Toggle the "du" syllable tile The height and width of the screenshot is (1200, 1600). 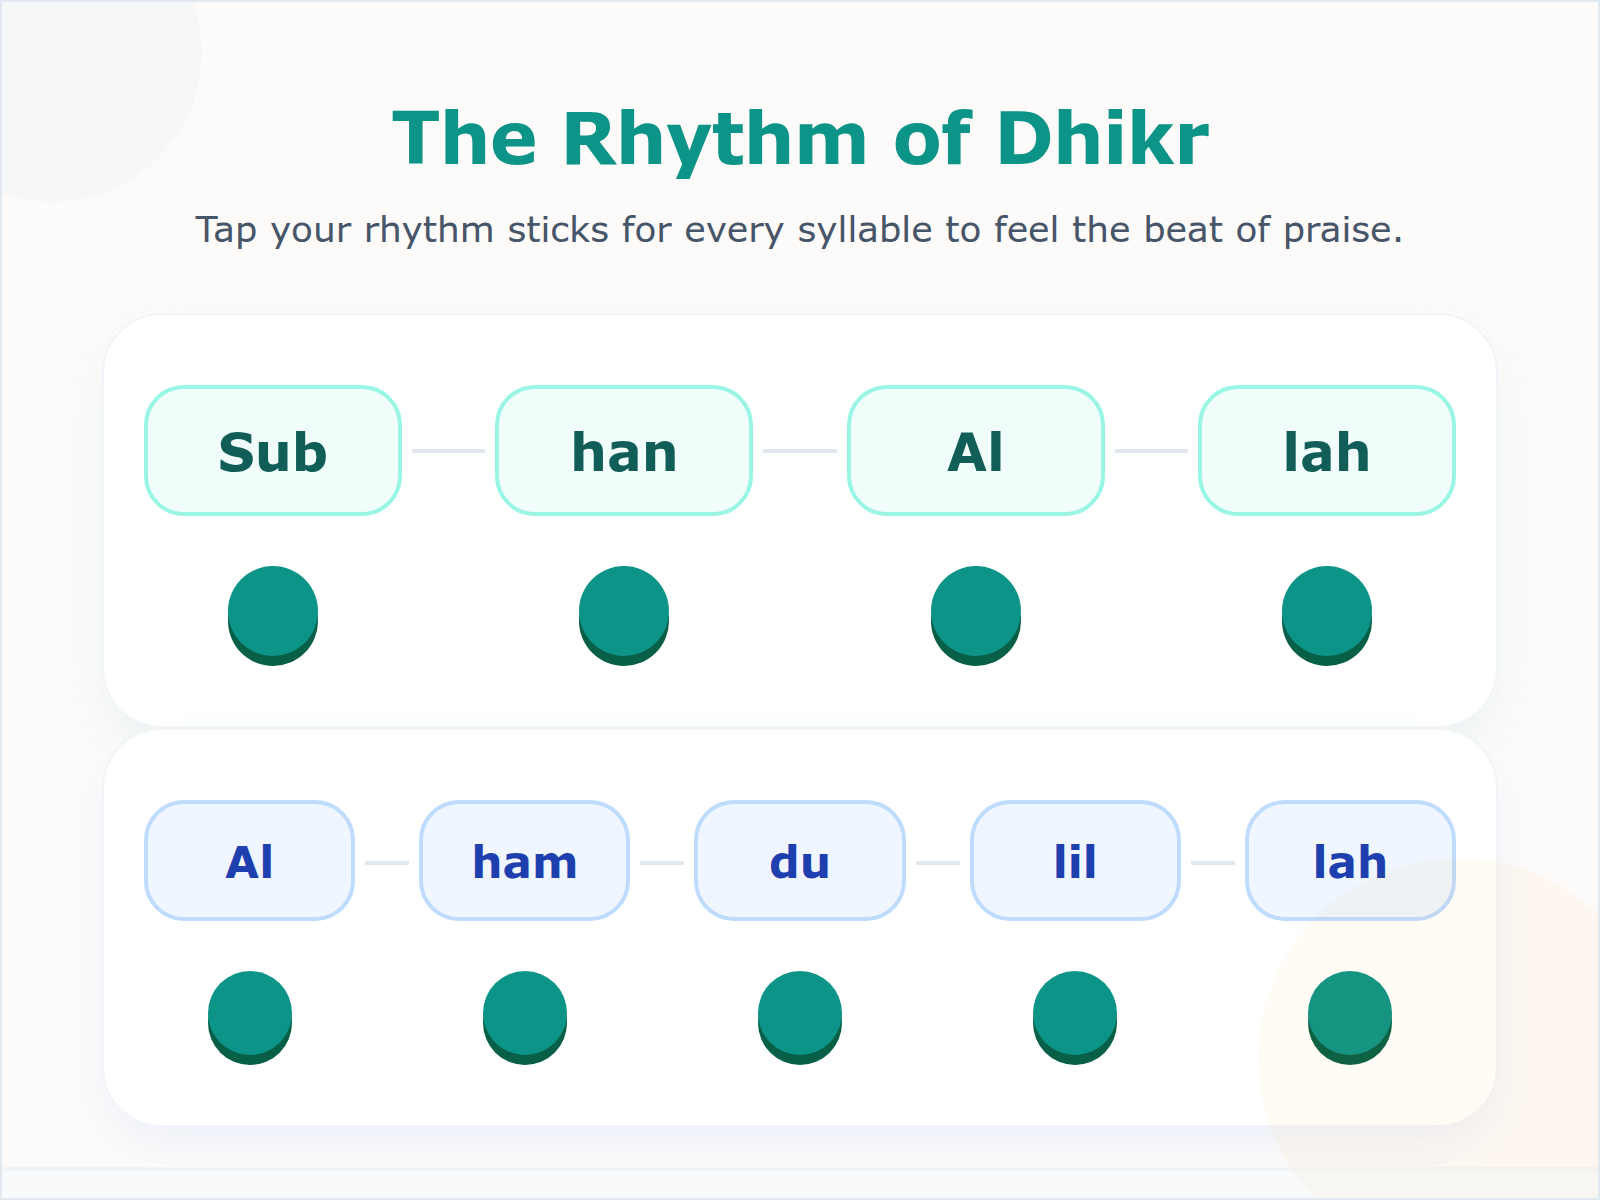(x=800, y=860)
